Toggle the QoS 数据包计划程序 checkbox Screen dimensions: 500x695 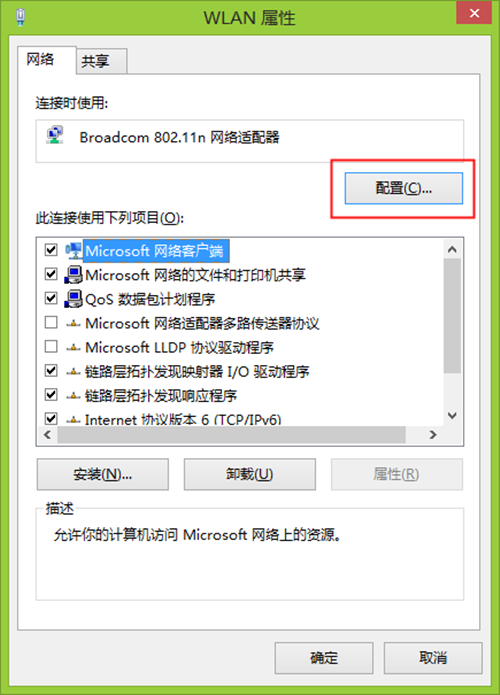pos(51,298)
